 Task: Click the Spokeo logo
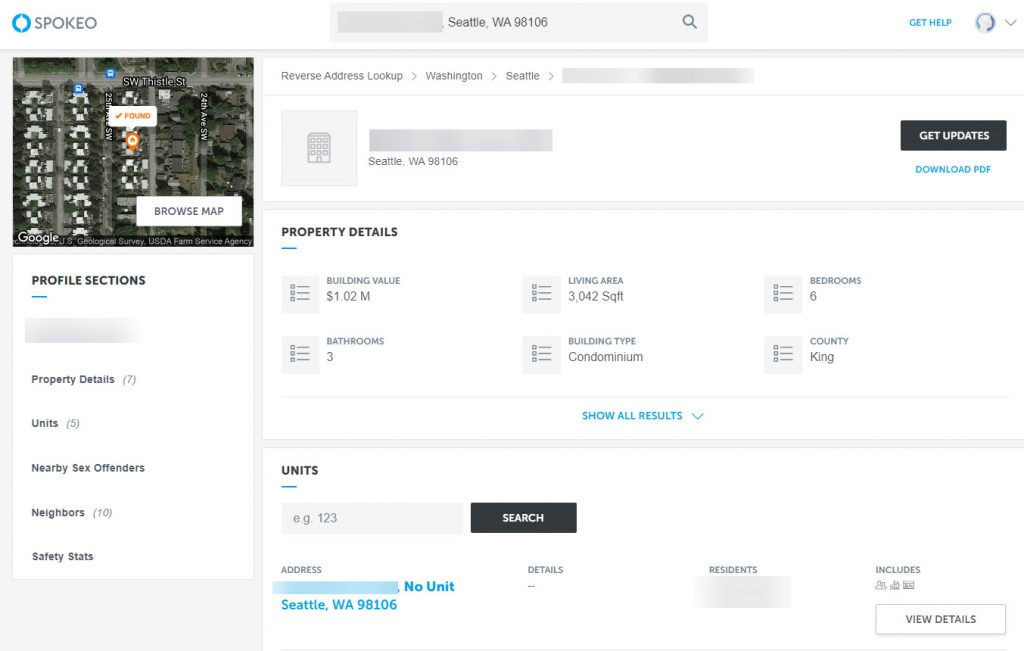click(x=55, y=23)
